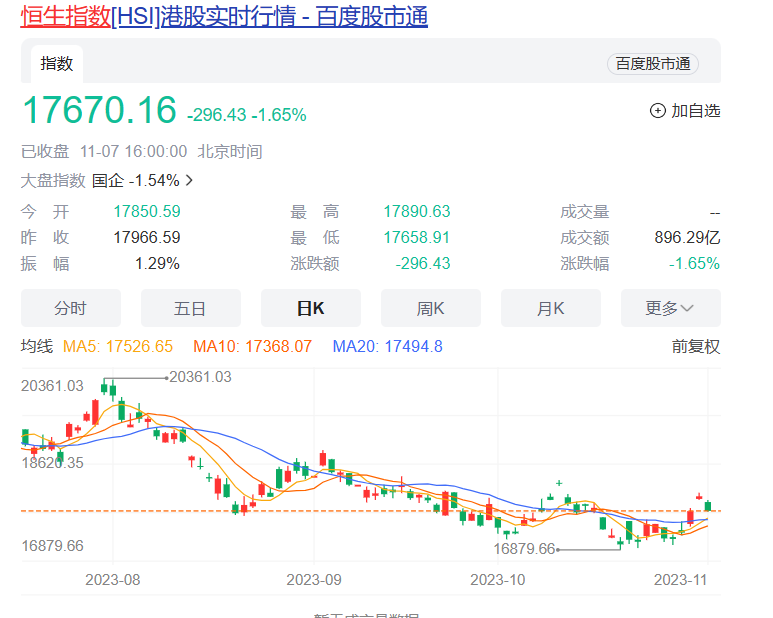The image size is (773, 618).
Task: Open the 前复权 adjustment selector
Action: click(x=696, y=346)
